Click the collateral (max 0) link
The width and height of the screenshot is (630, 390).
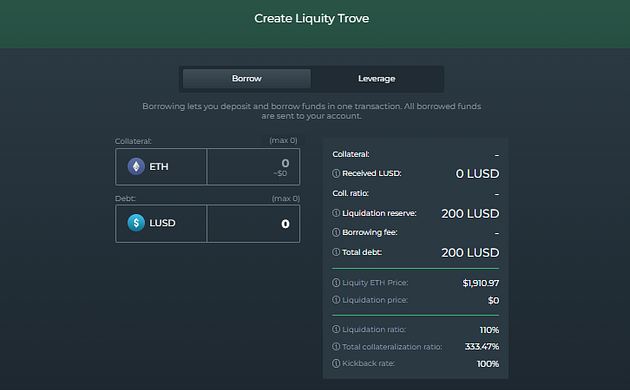pyautogui.click(x=283, y=140)
